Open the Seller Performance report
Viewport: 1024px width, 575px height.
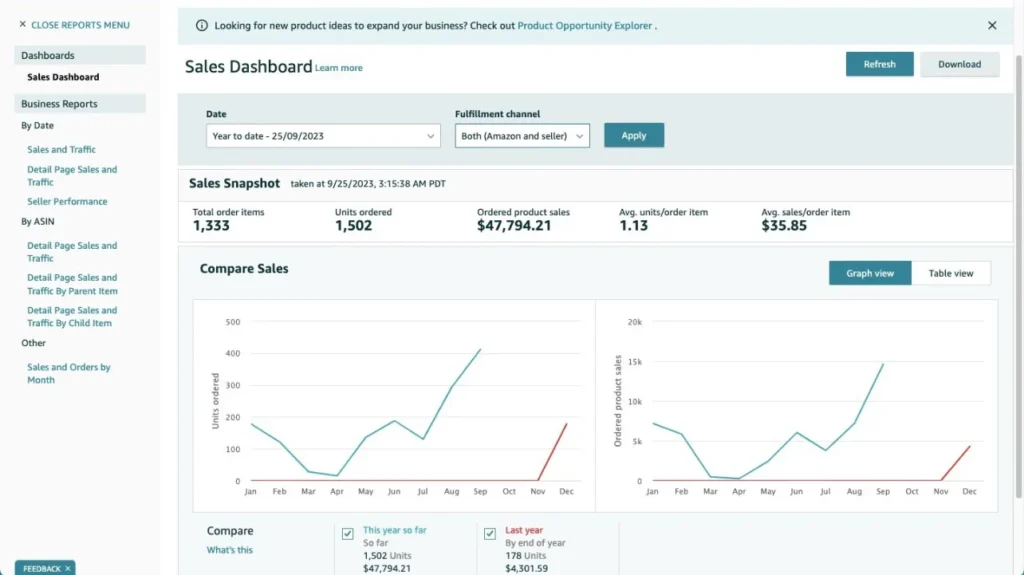(67, 202)
